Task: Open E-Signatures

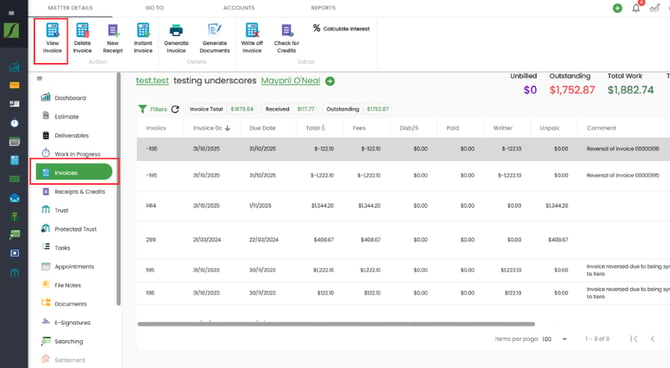Action: [x=66, y=322]
